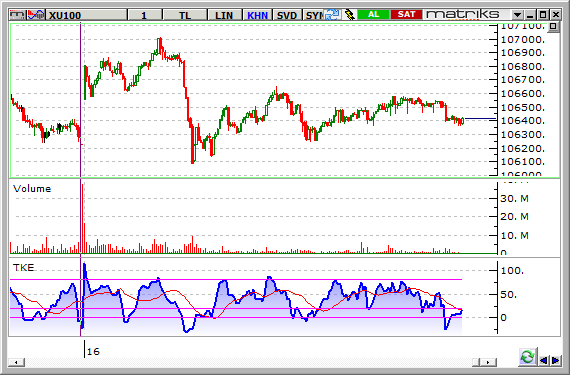
Task: Change the period value 1
Action: (145, 15)
